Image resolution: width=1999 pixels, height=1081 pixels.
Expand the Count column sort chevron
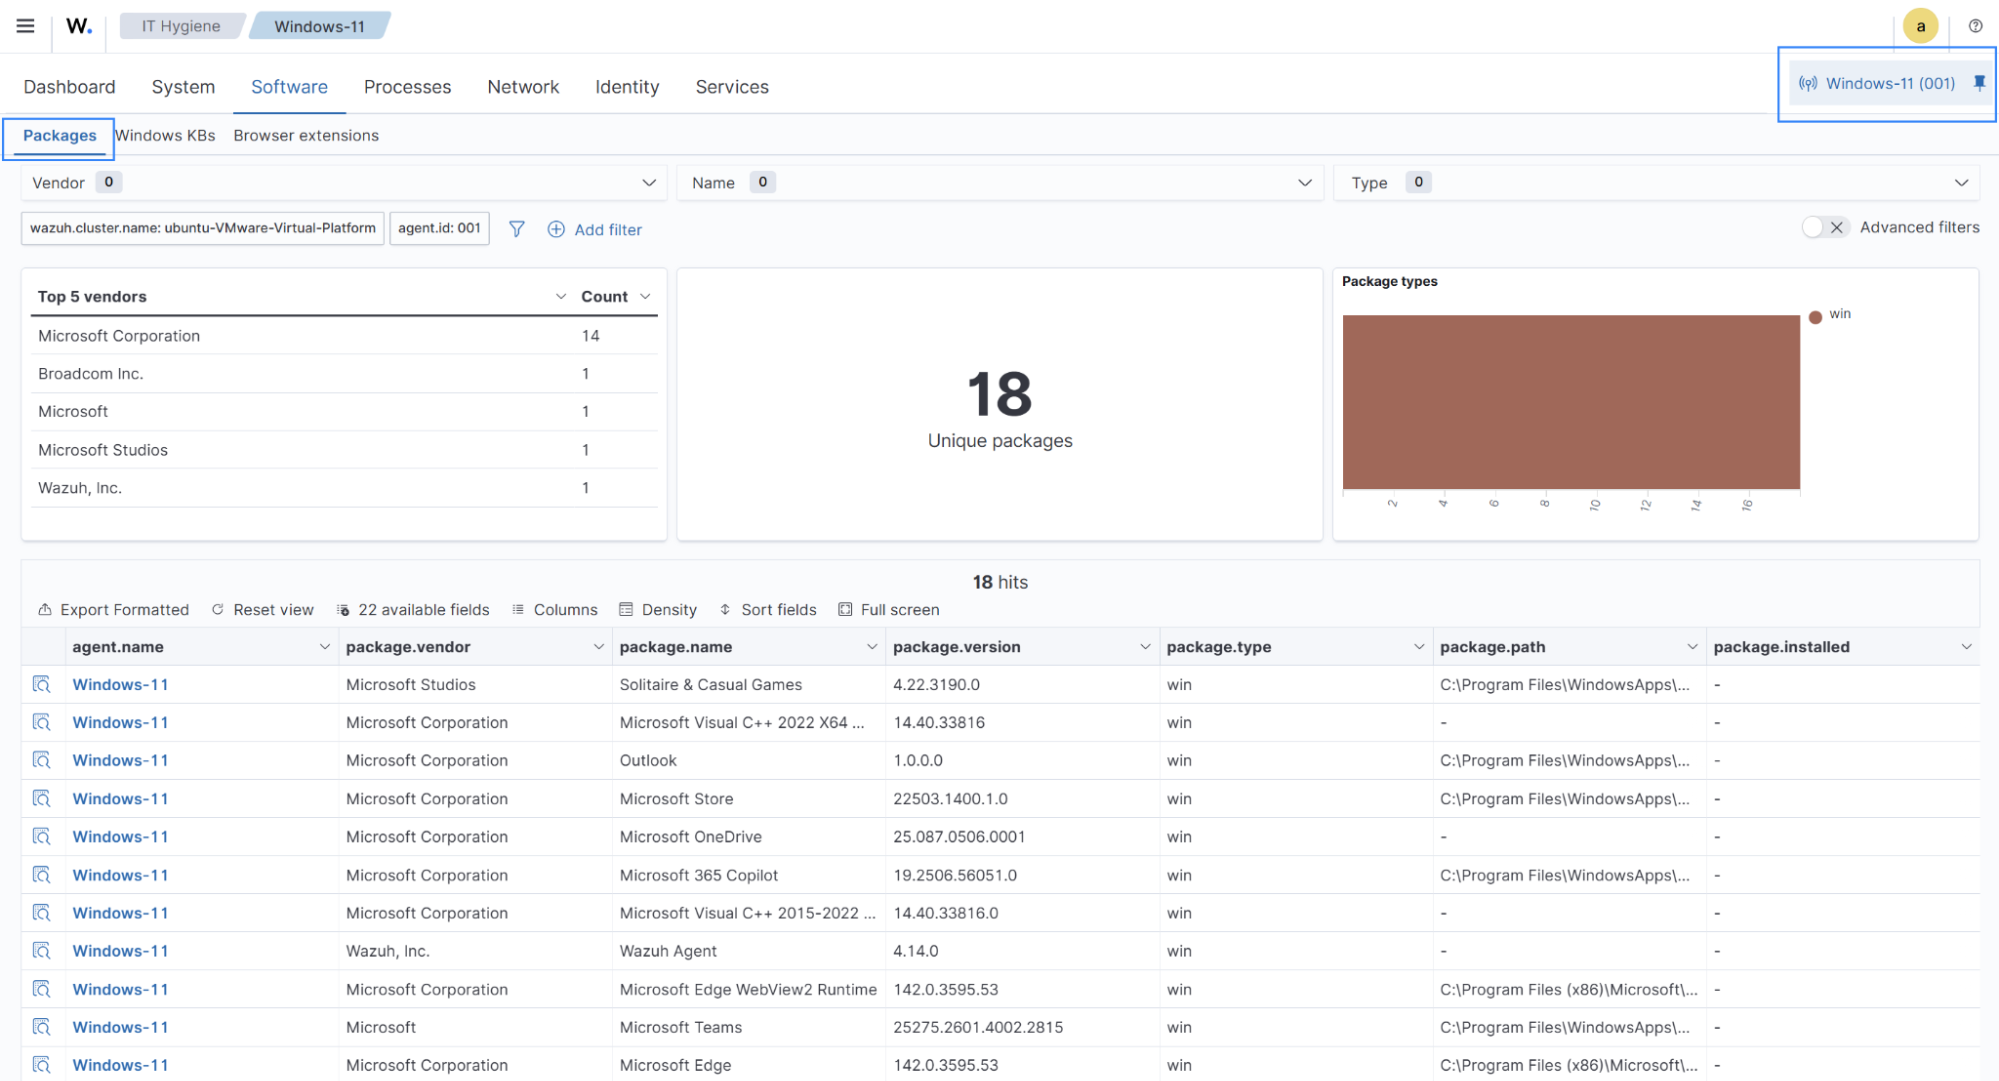pyautogui.click(x=645, y=296)
